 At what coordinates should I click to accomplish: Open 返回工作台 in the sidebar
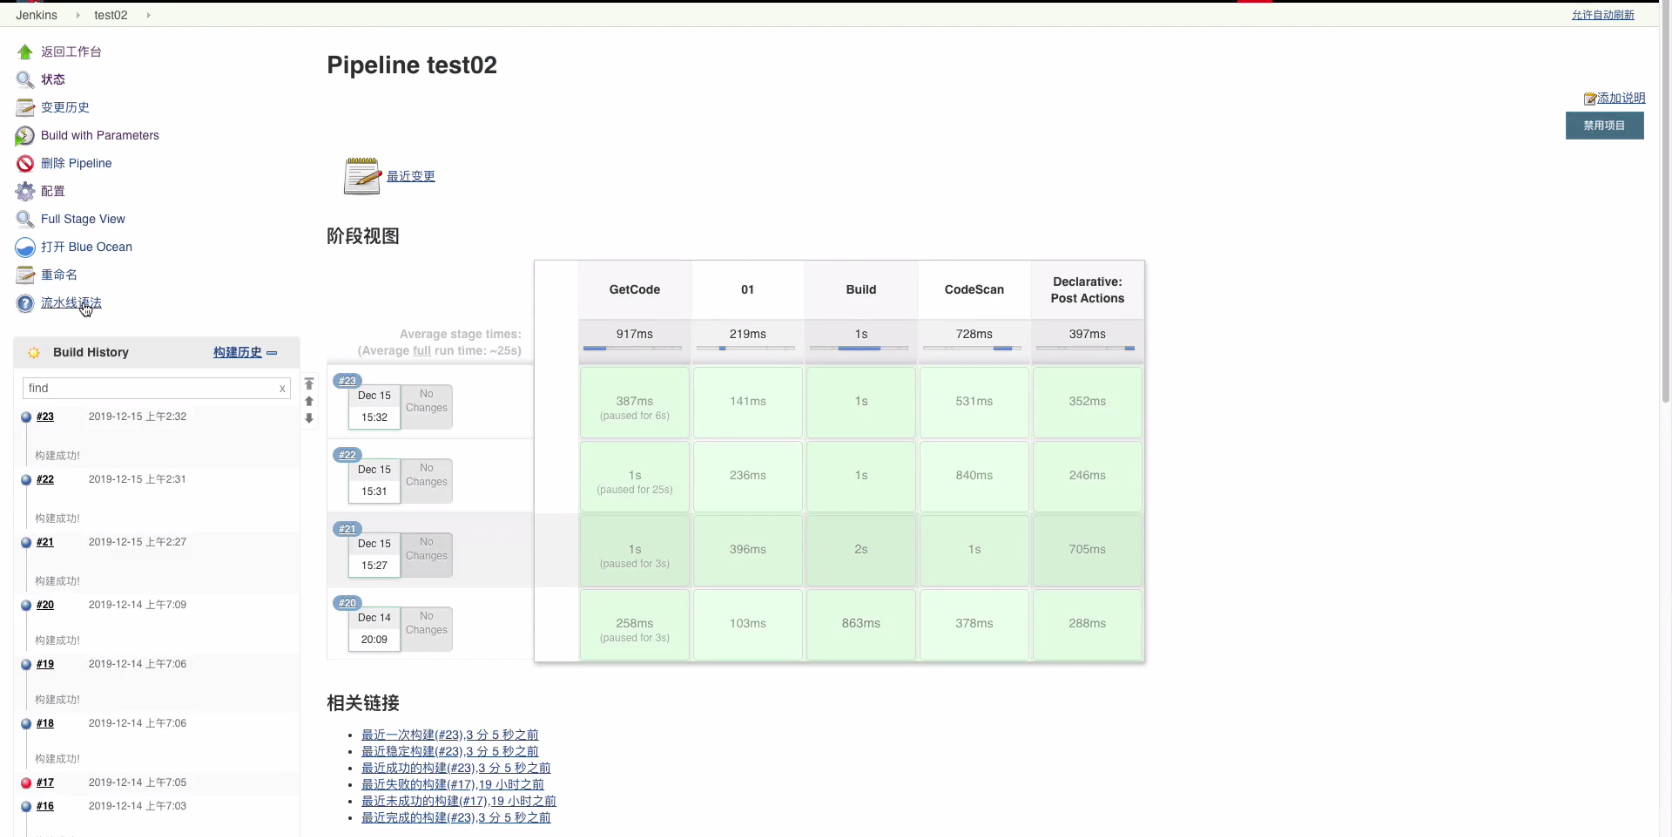(71, 52)
